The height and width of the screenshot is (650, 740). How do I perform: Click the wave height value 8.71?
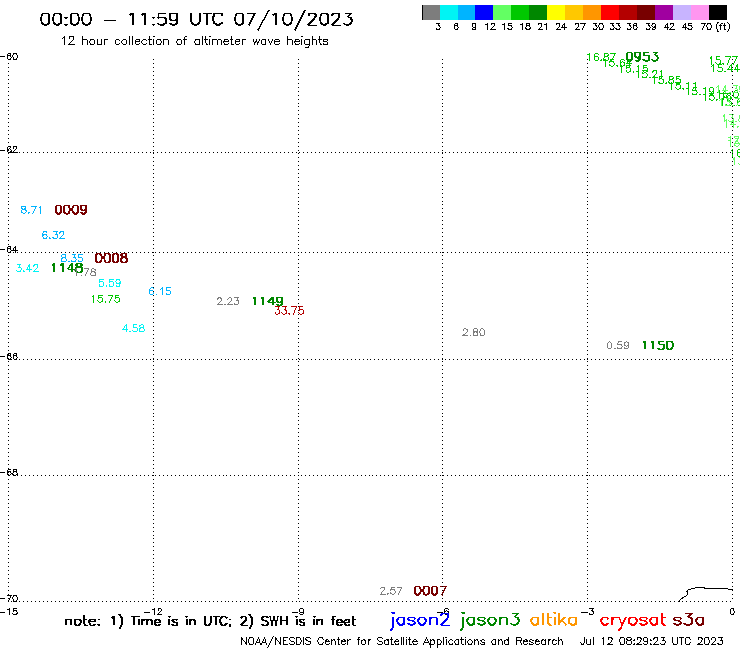pos(31,210)
